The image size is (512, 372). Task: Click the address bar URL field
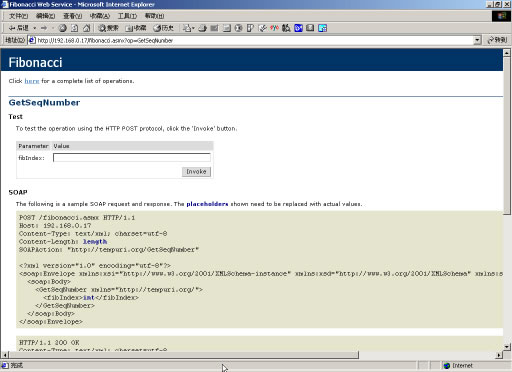[255, 40]
